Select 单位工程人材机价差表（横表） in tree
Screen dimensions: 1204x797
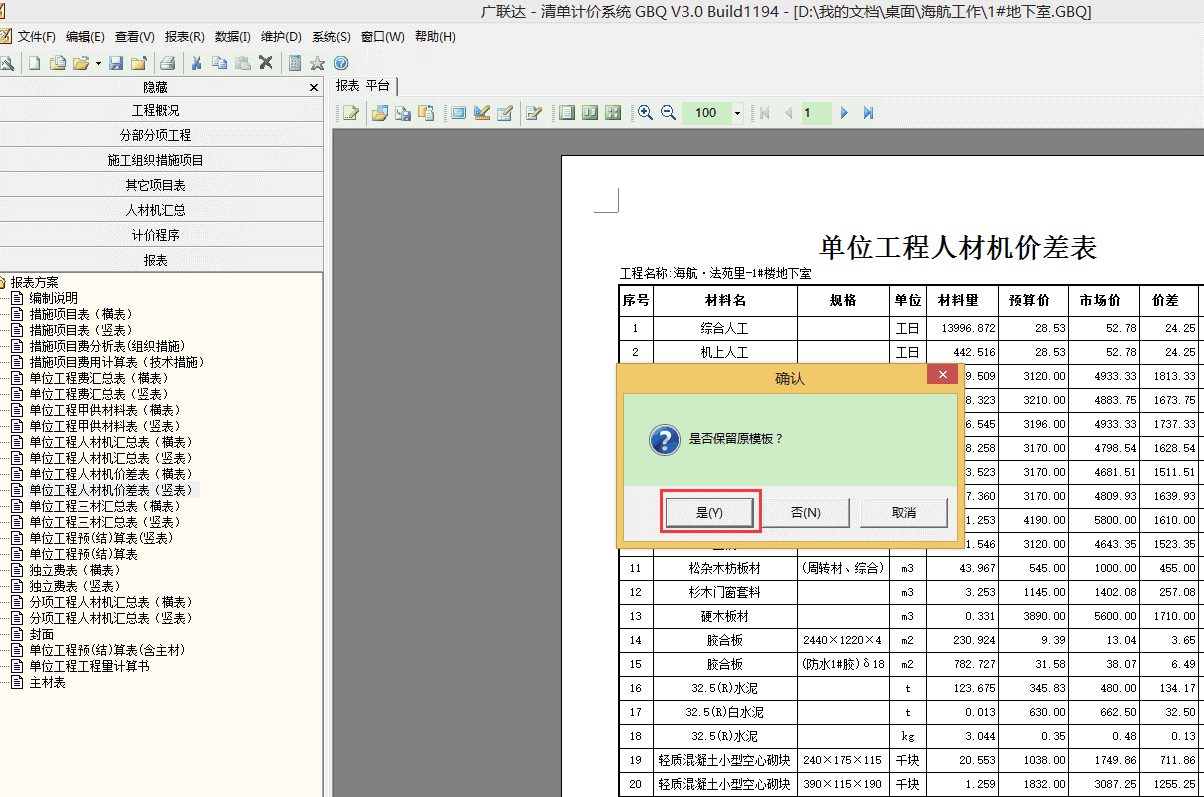111,474
